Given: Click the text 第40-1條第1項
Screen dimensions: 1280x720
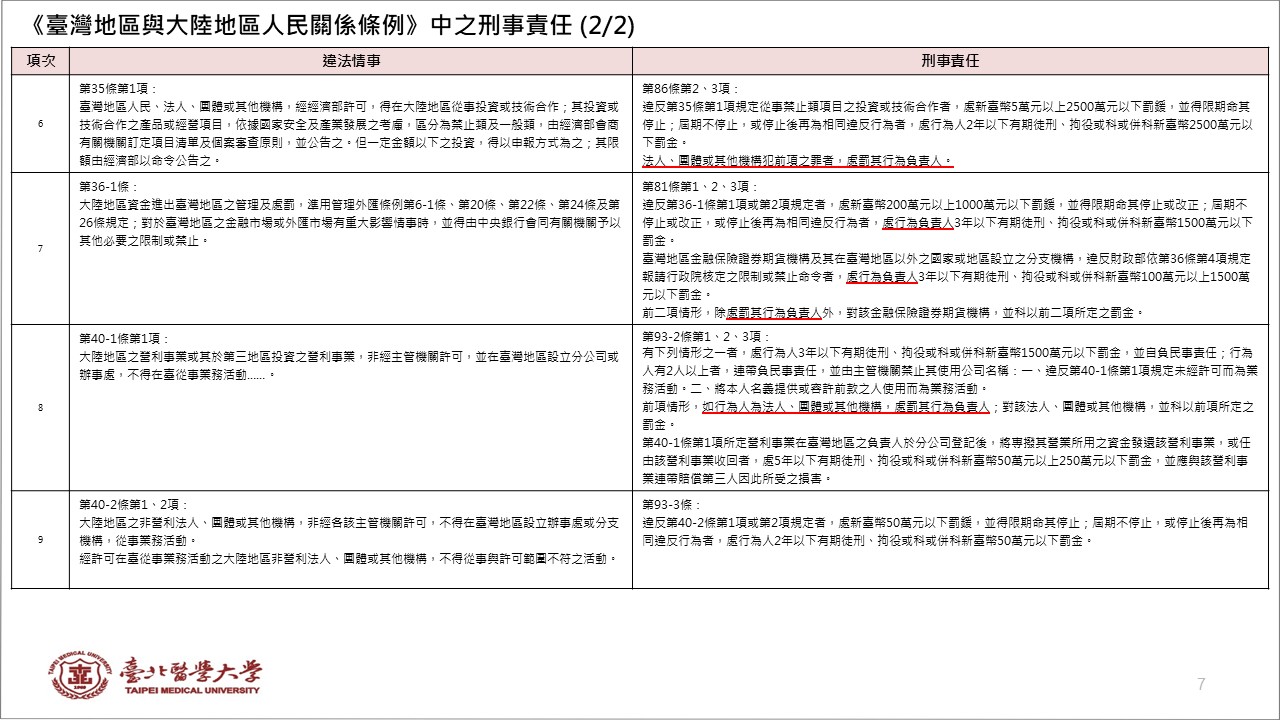Looking at the screenshot, I should point(127,338).
